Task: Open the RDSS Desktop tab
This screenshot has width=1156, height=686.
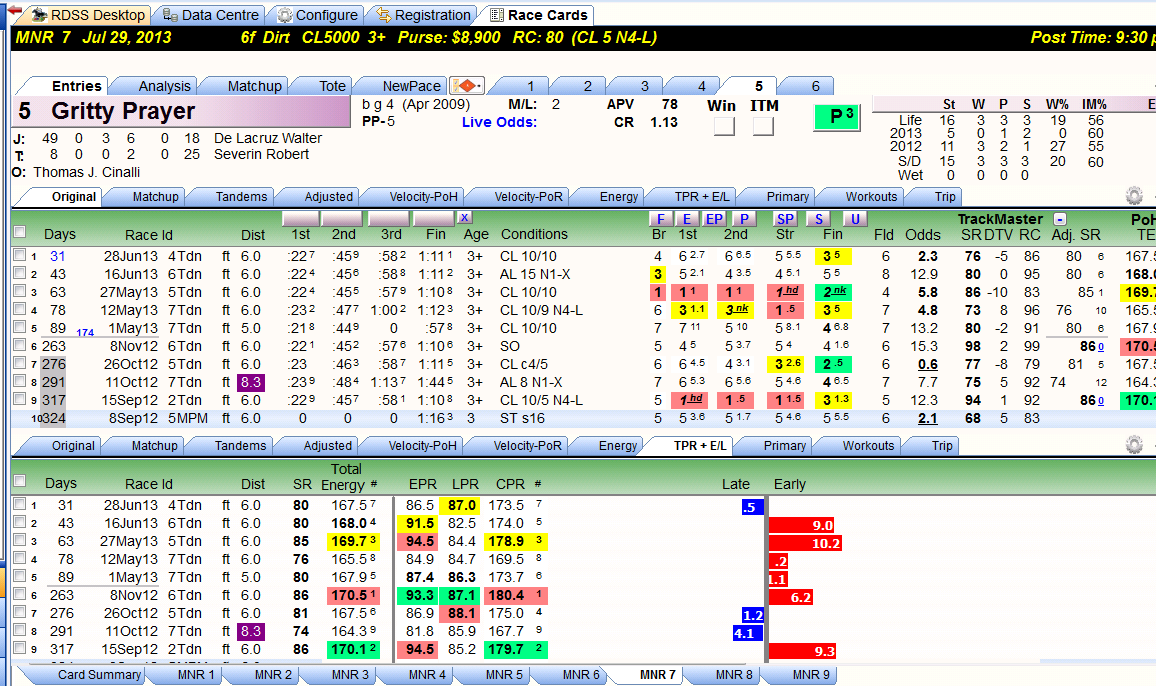Action: click(88, 15)
